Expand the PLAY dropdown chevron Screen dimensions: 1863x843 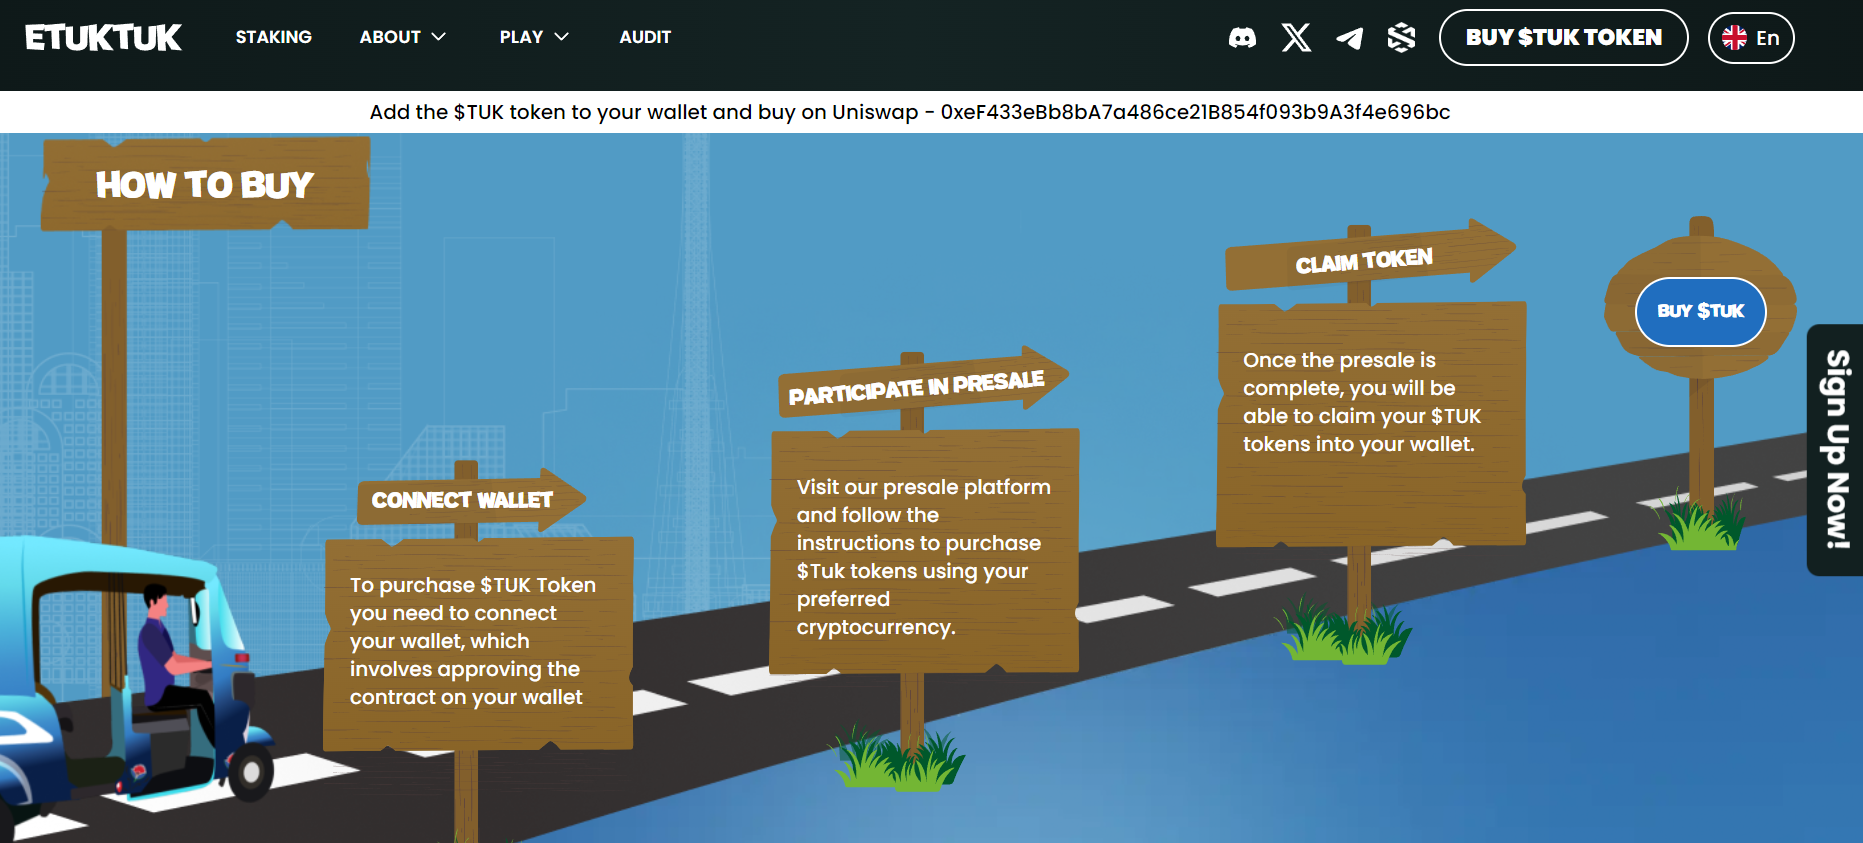point(561,37)
